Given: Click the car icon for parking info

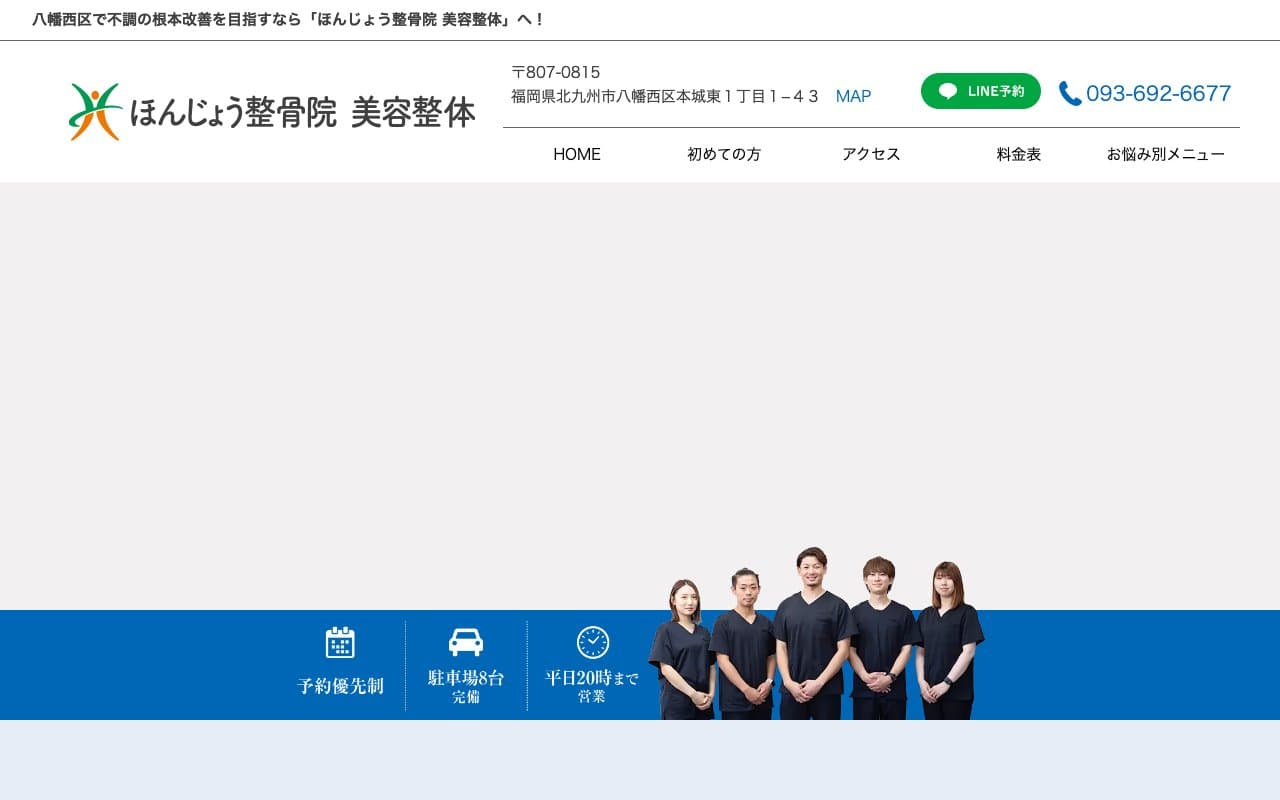Looking at the screenshot, I should (466, 642).
